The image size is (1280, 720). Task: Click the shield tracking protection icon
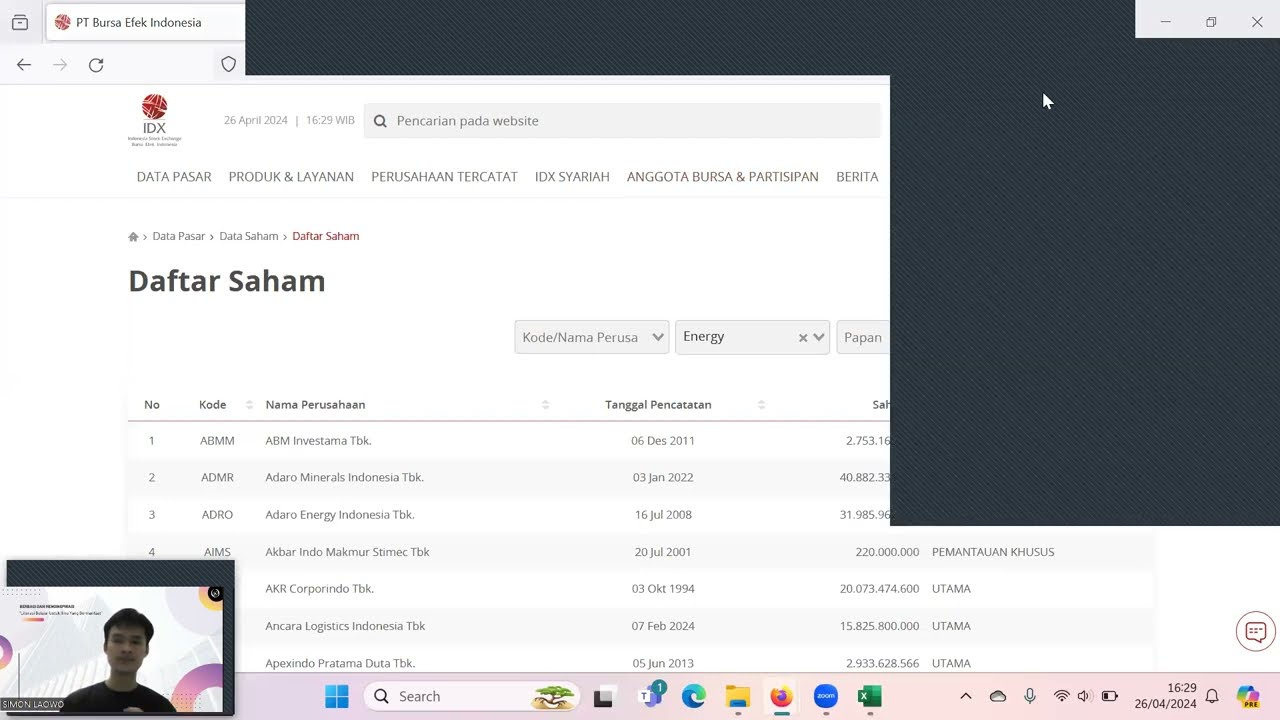click(228, 65)
